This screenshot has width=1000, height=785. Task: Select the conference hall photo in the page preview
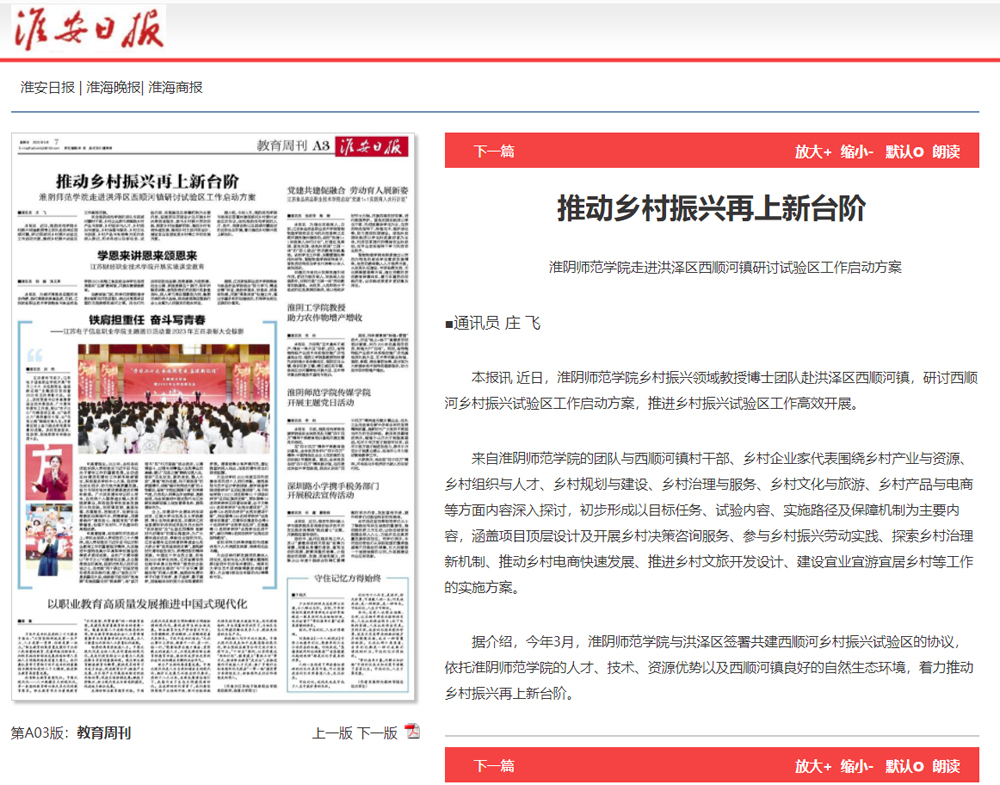click(173, 399)
